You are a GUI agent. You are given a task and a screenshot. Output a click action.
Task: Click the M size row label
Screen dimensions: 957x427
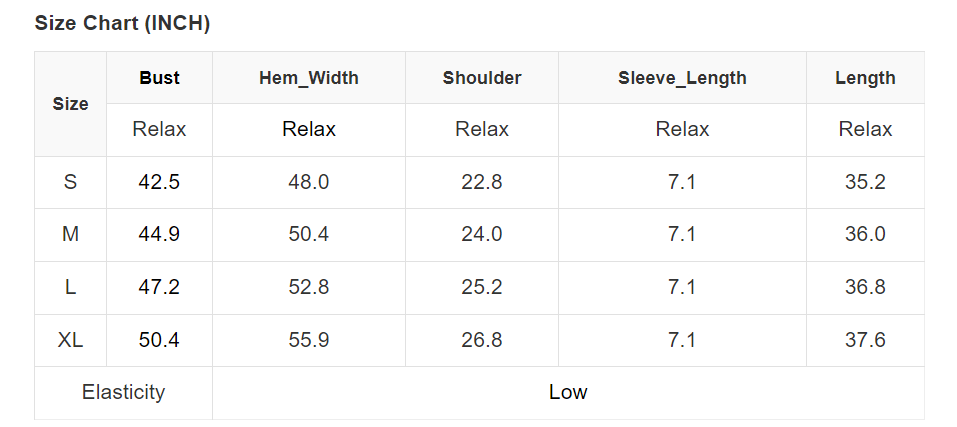[70, 234]
